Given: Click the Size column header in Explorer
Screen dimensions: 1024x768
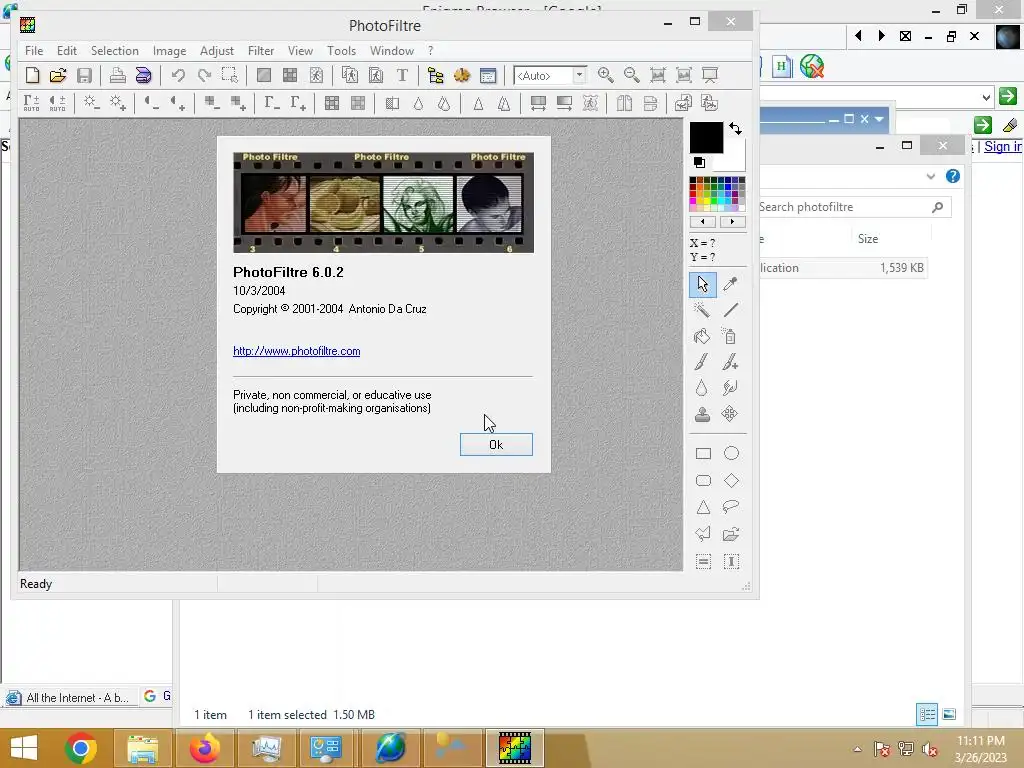Looking at the screenshot, I should [x=868, y=239].
